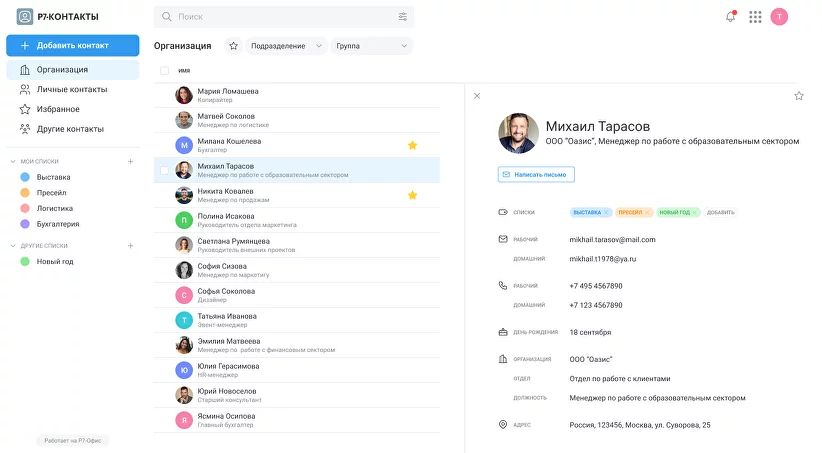Collapse the Мои списки section
This screenshot has width=822, height=453.
pos(13,161)
